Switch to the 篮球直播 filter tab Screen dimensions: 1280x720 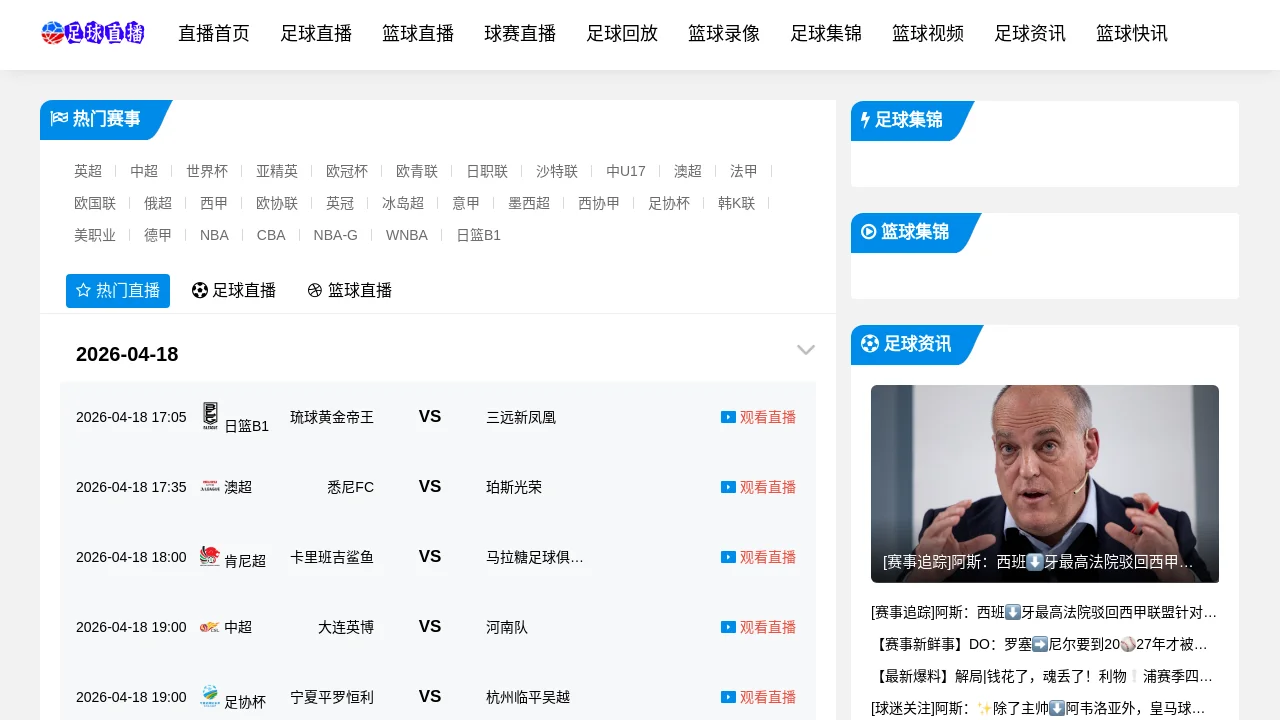click(x=350, y=291)
